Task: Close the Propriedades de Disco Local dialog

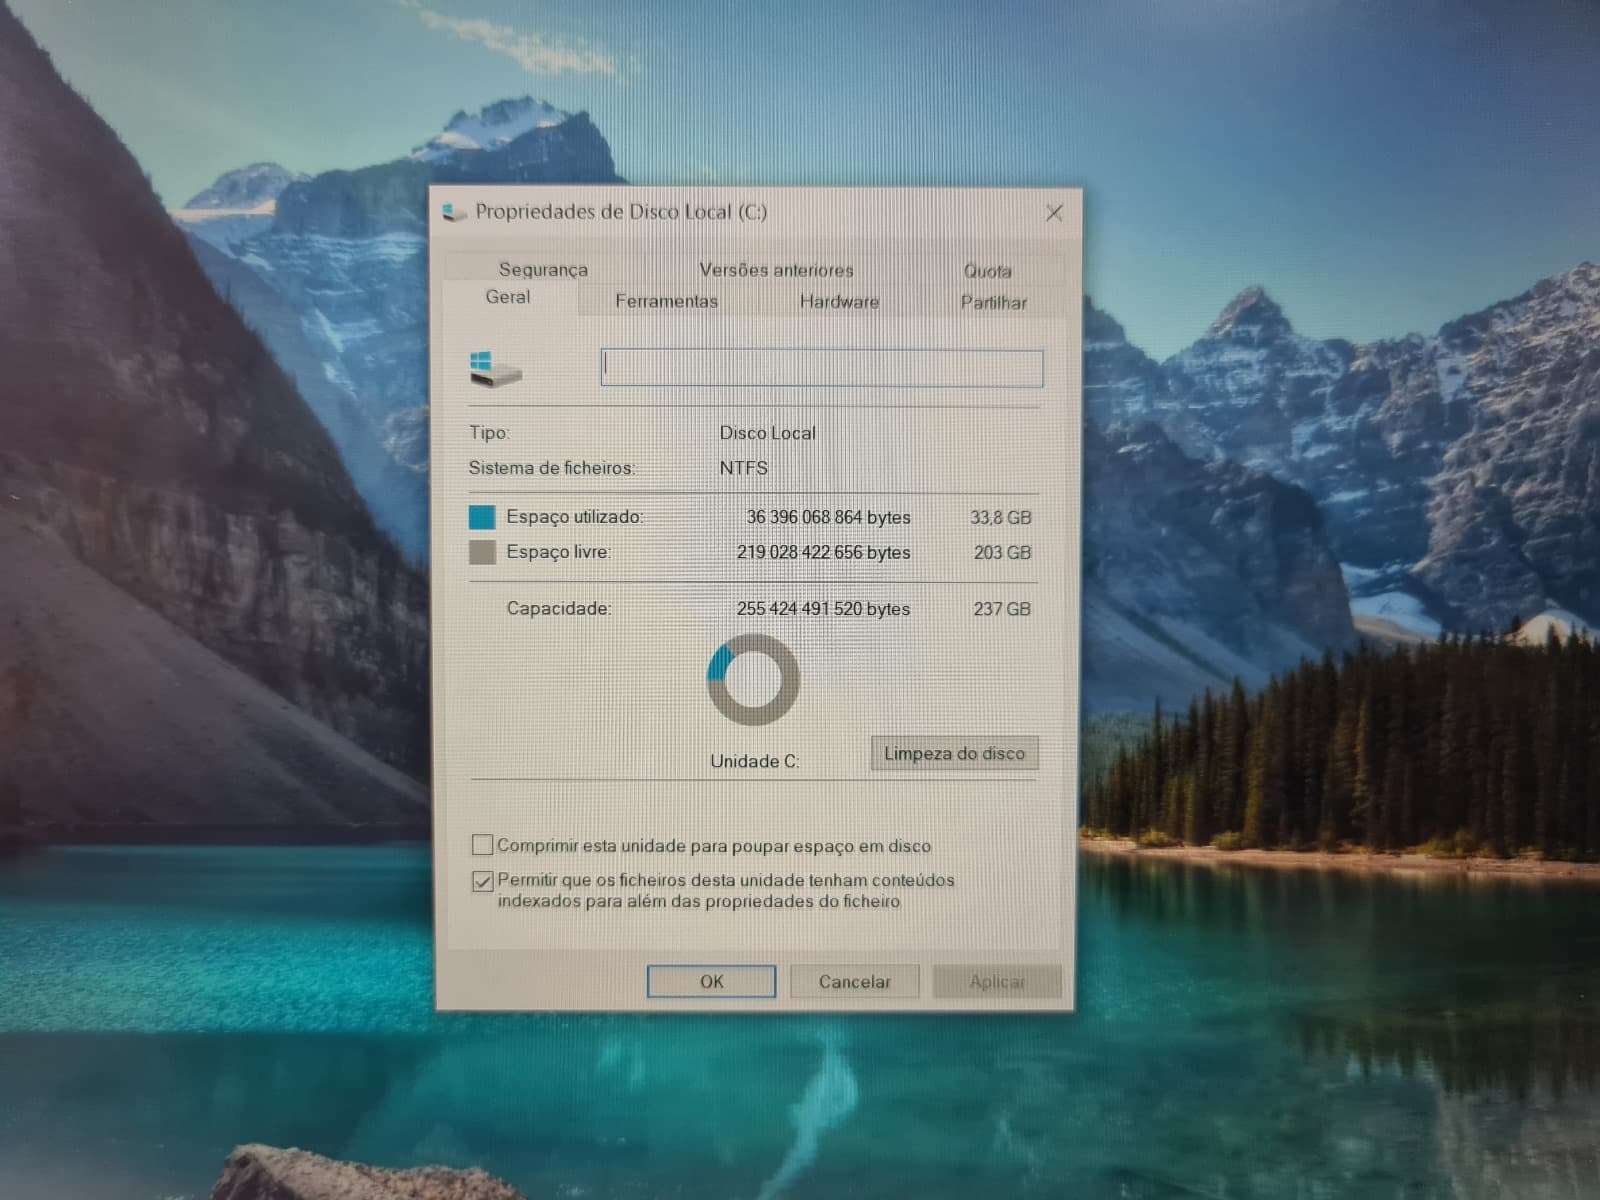Action: 1054,213
